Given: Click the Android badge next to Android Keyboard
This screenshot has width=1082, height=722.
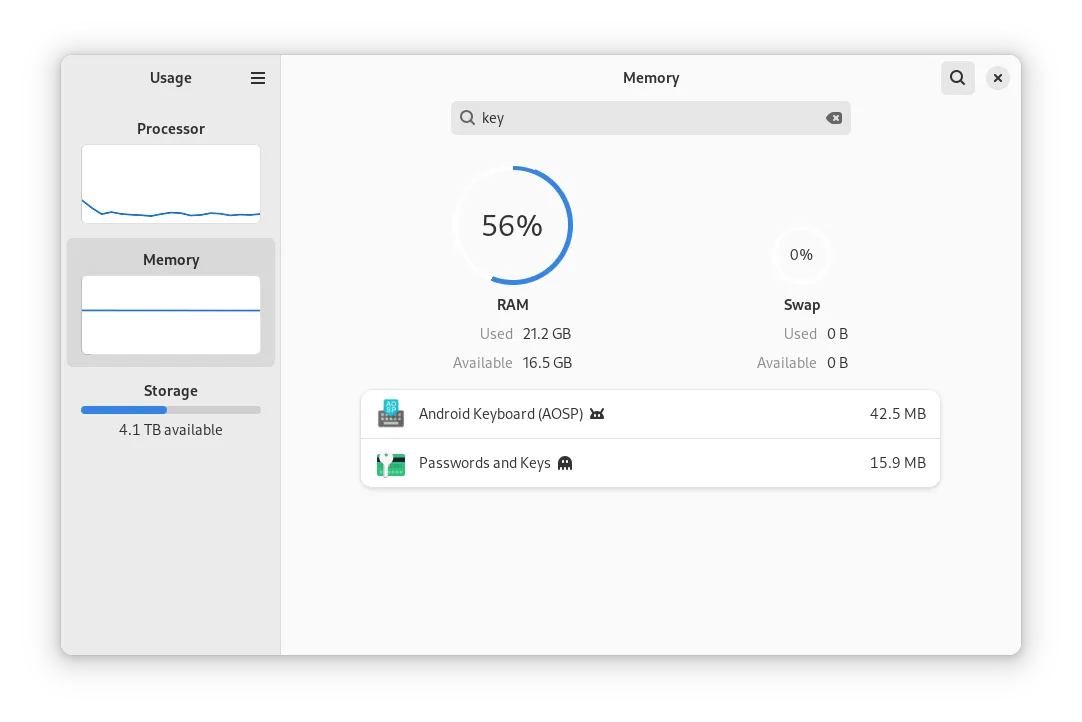Looking at the screenshot, I should pos(597,414).
